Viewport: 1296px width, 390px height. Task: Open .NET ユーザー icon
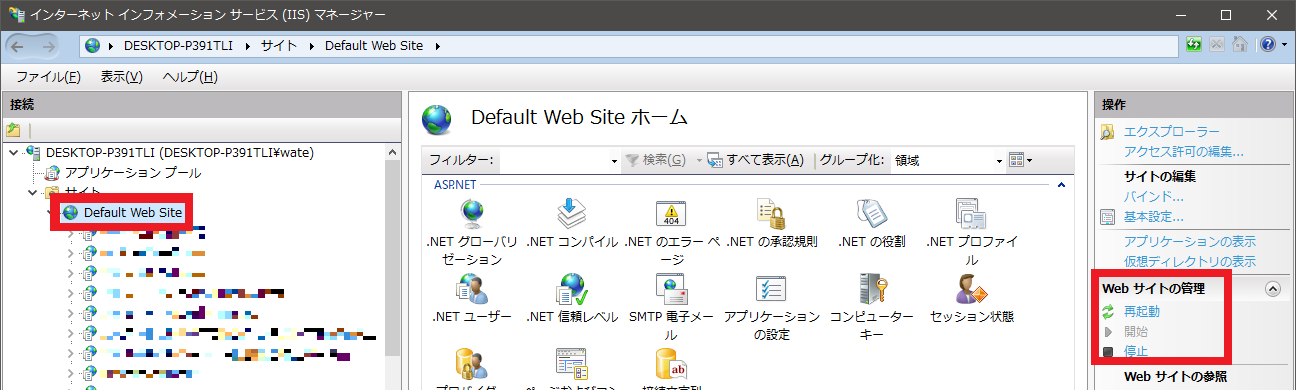pyautogui.click(x=470, y=288)
